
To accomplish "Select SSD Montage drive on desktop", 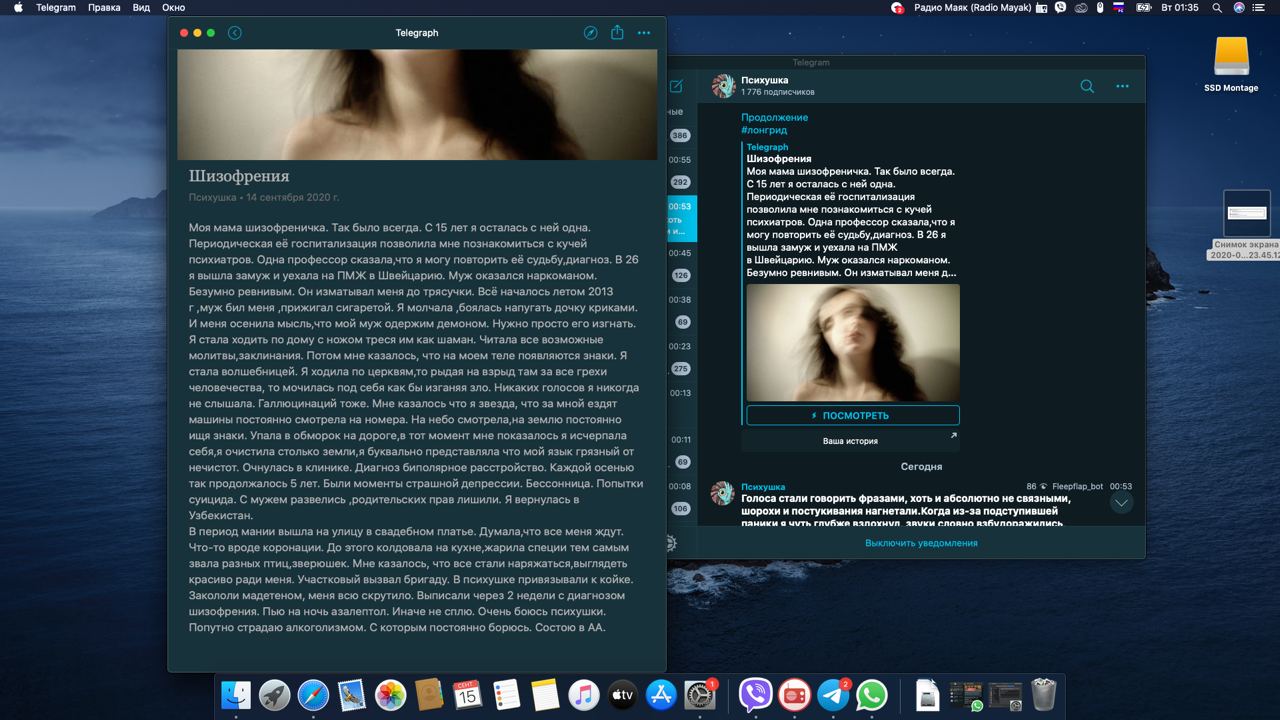I will 1232,65.
